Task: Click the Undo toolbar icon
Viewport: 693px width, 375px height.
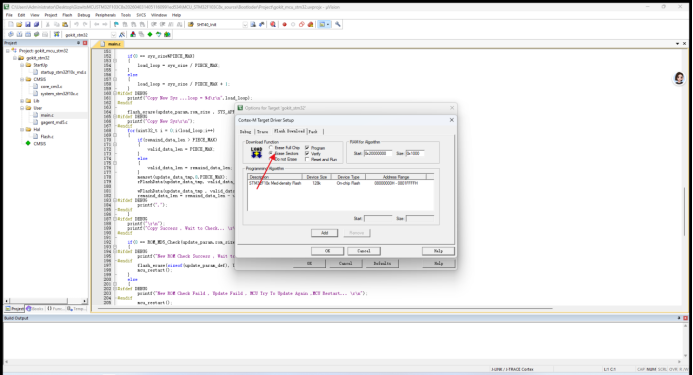Action: [76, 24]
